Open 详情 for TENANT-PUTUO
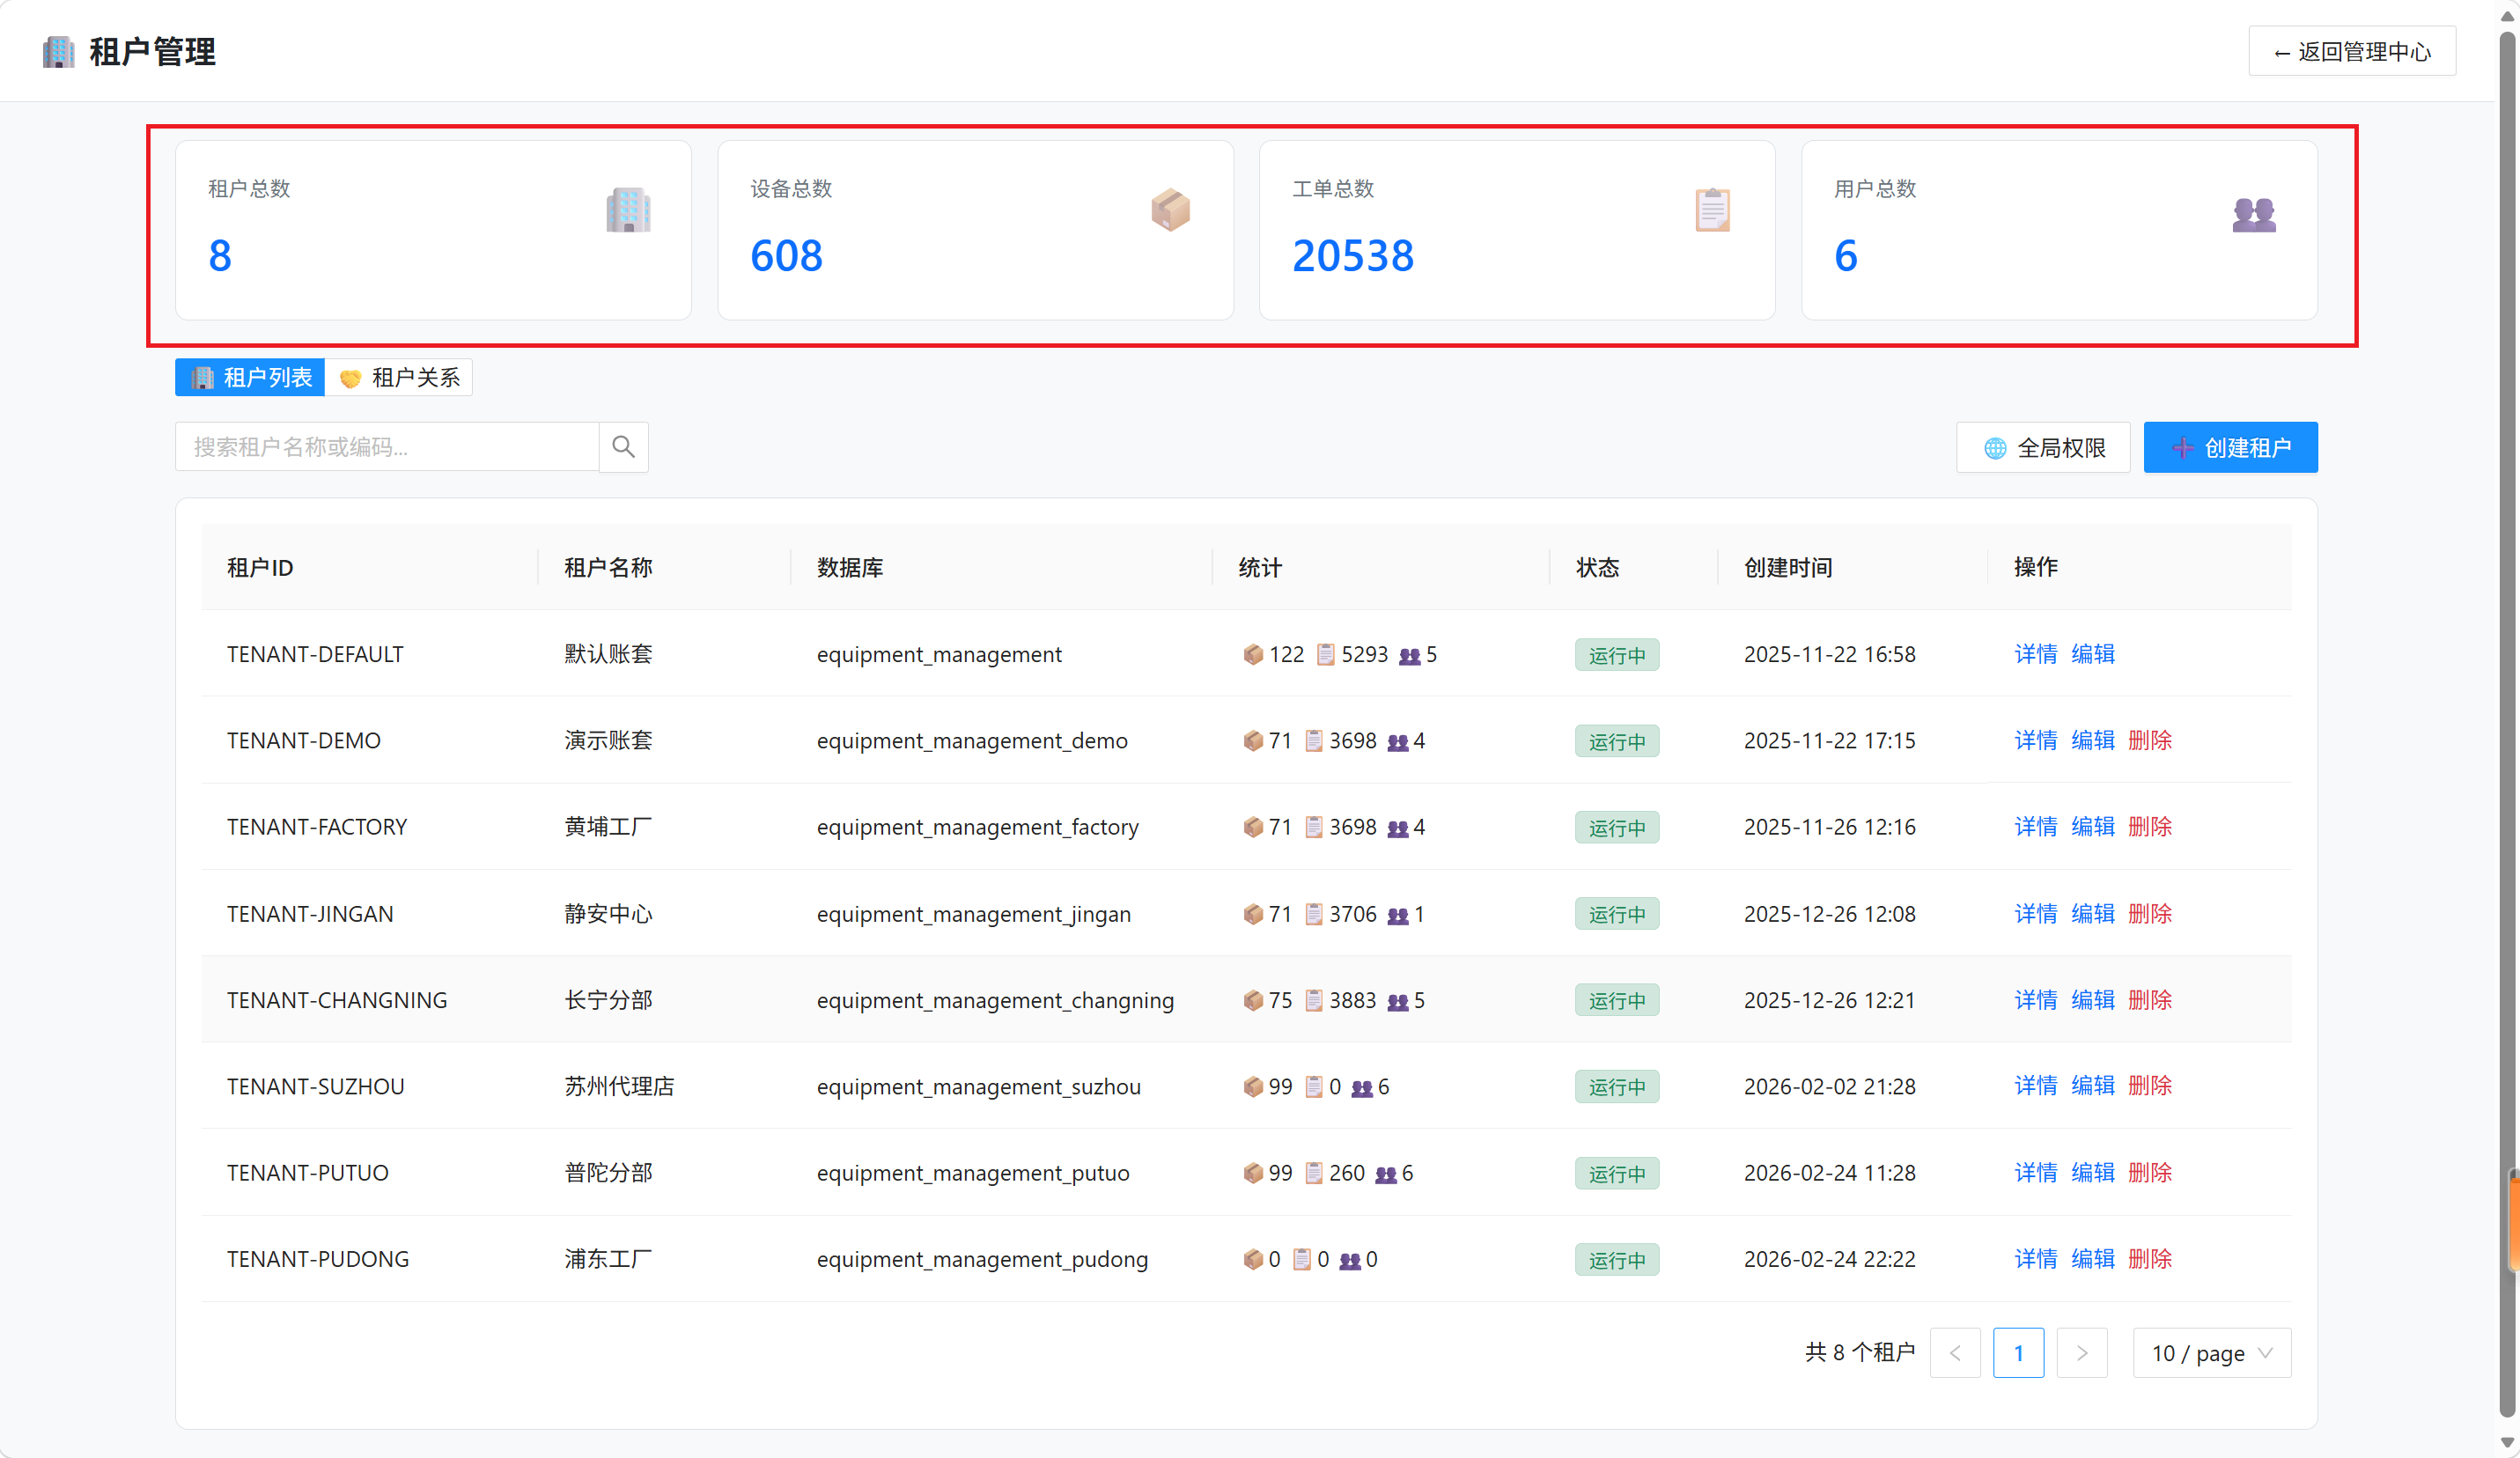The width and height of the screenshot is (2520, 1458). click(x=2035, y=1173)
